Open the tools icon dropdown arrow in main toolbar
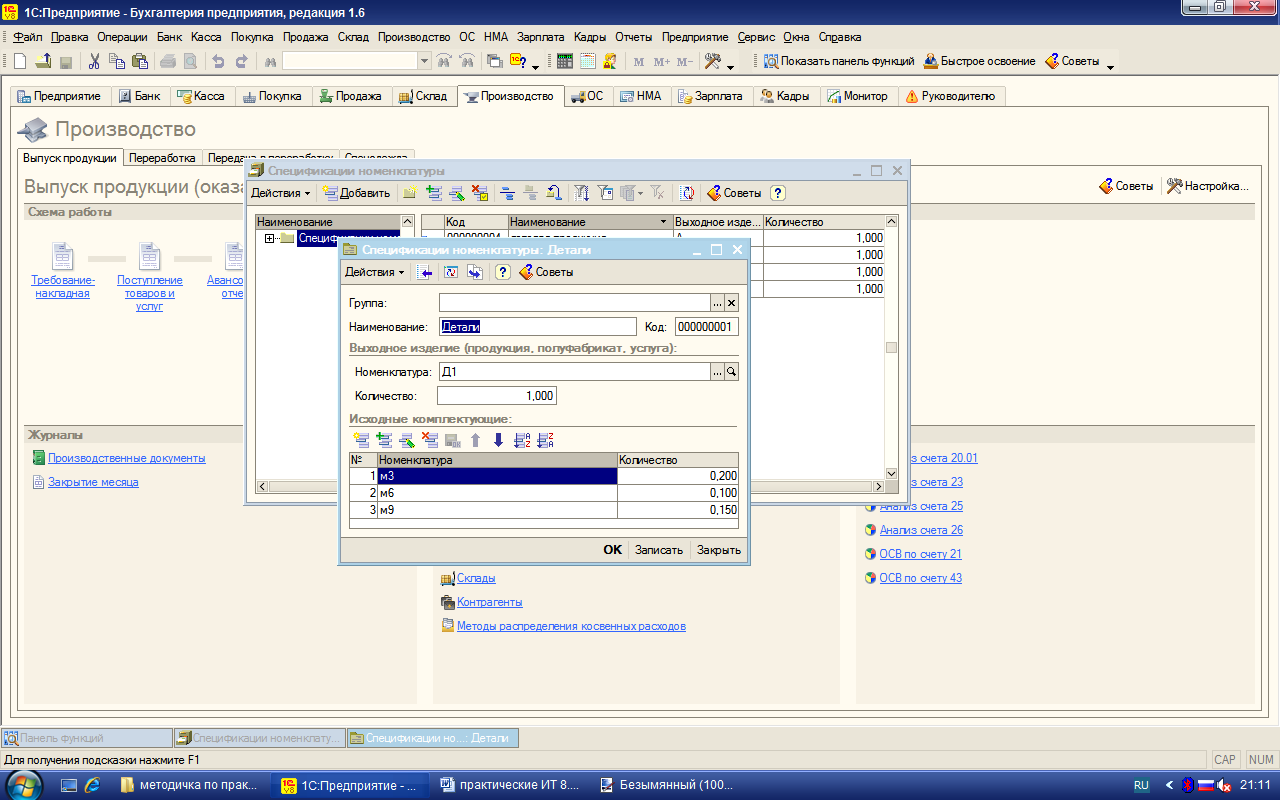Screen dimensions: 1280x800 (x=730, y=68)
